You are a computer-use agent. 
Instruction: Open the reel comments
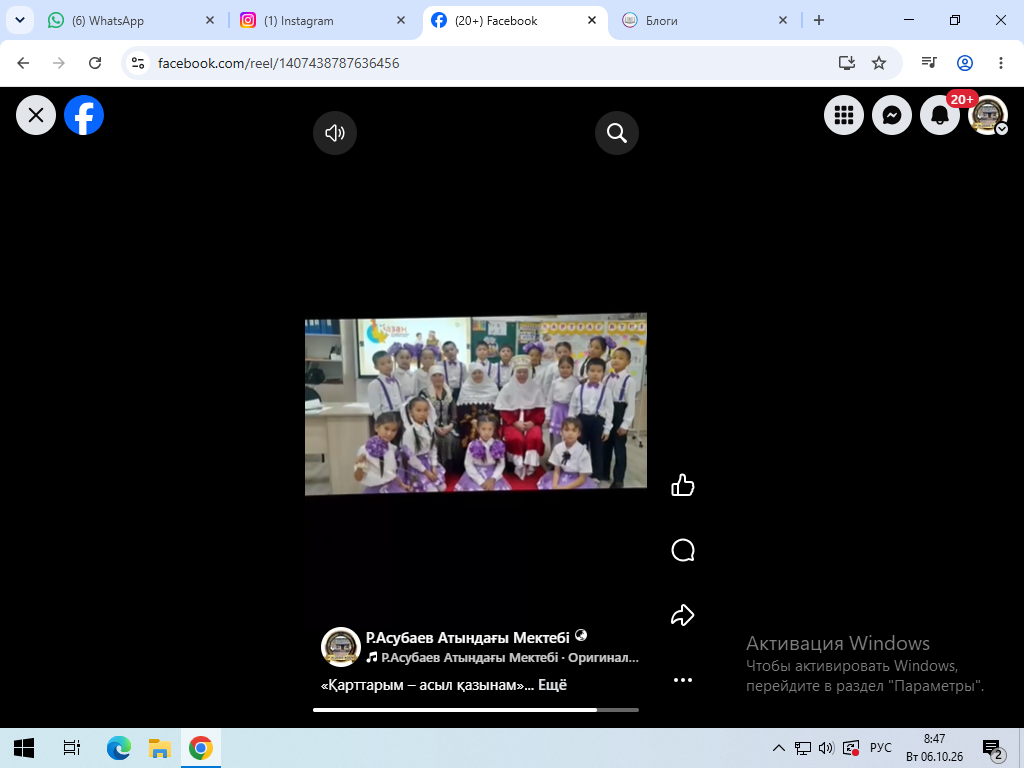point(682,550)
